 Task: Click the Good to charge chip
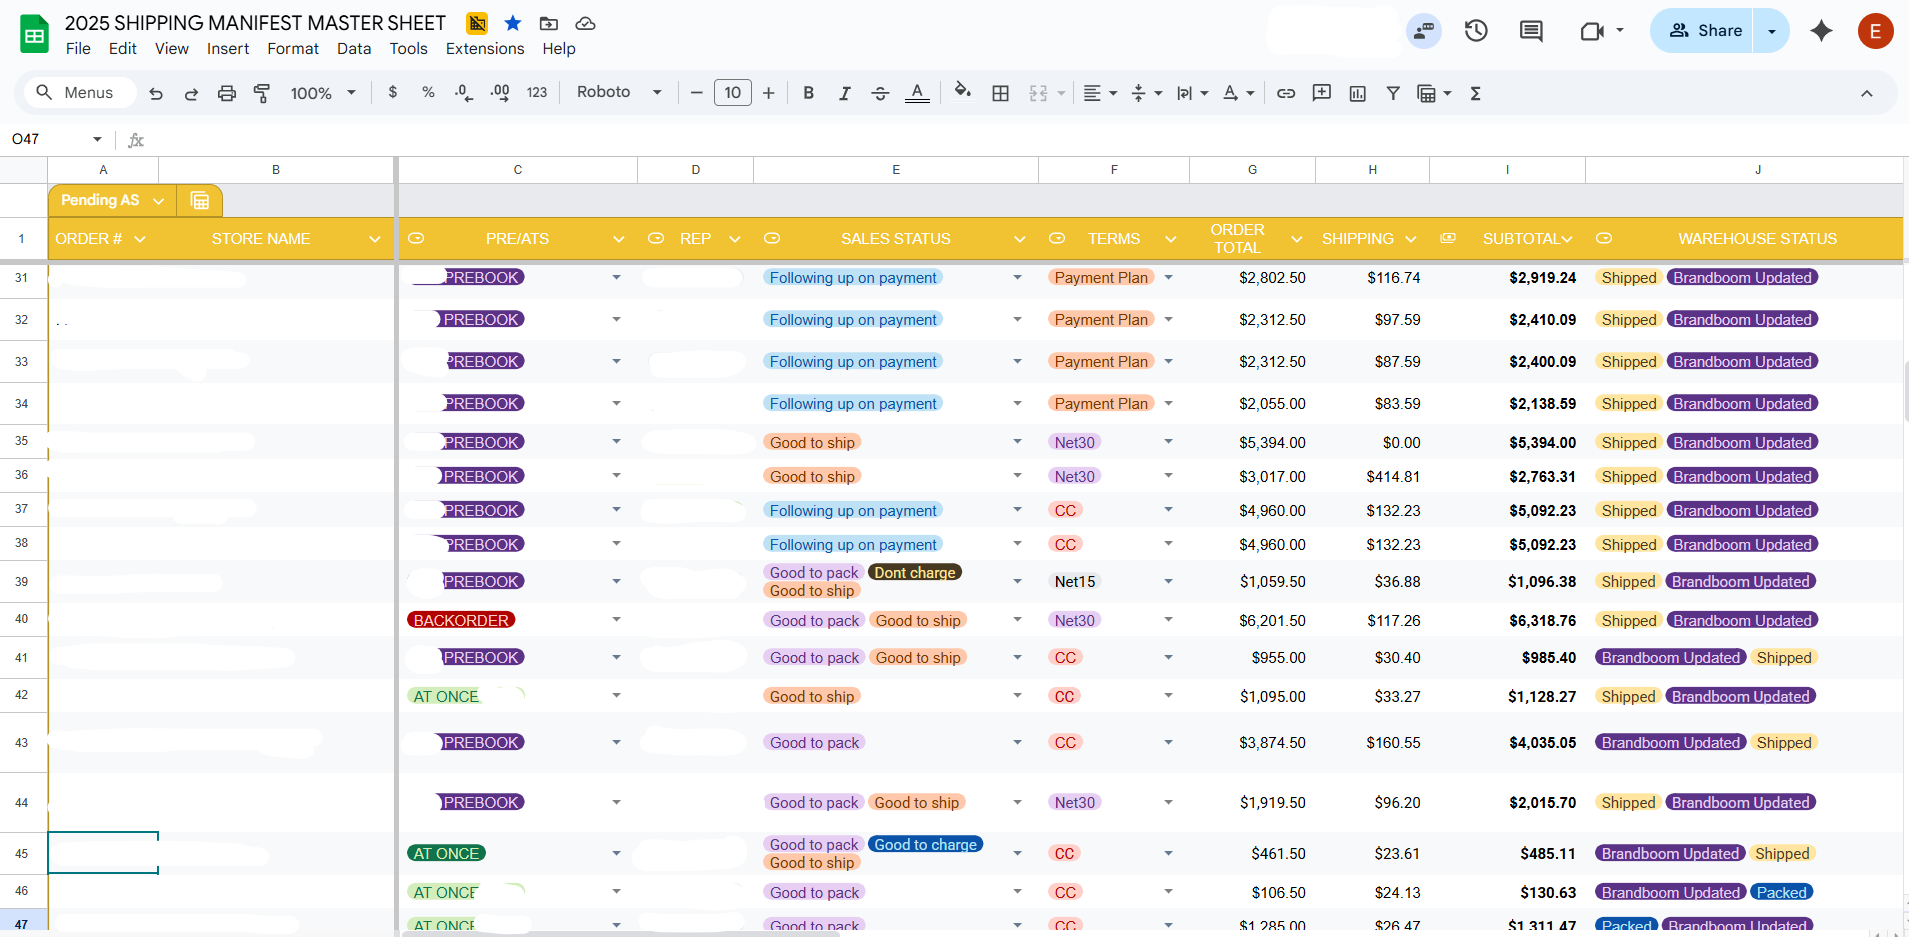[925, 845]
